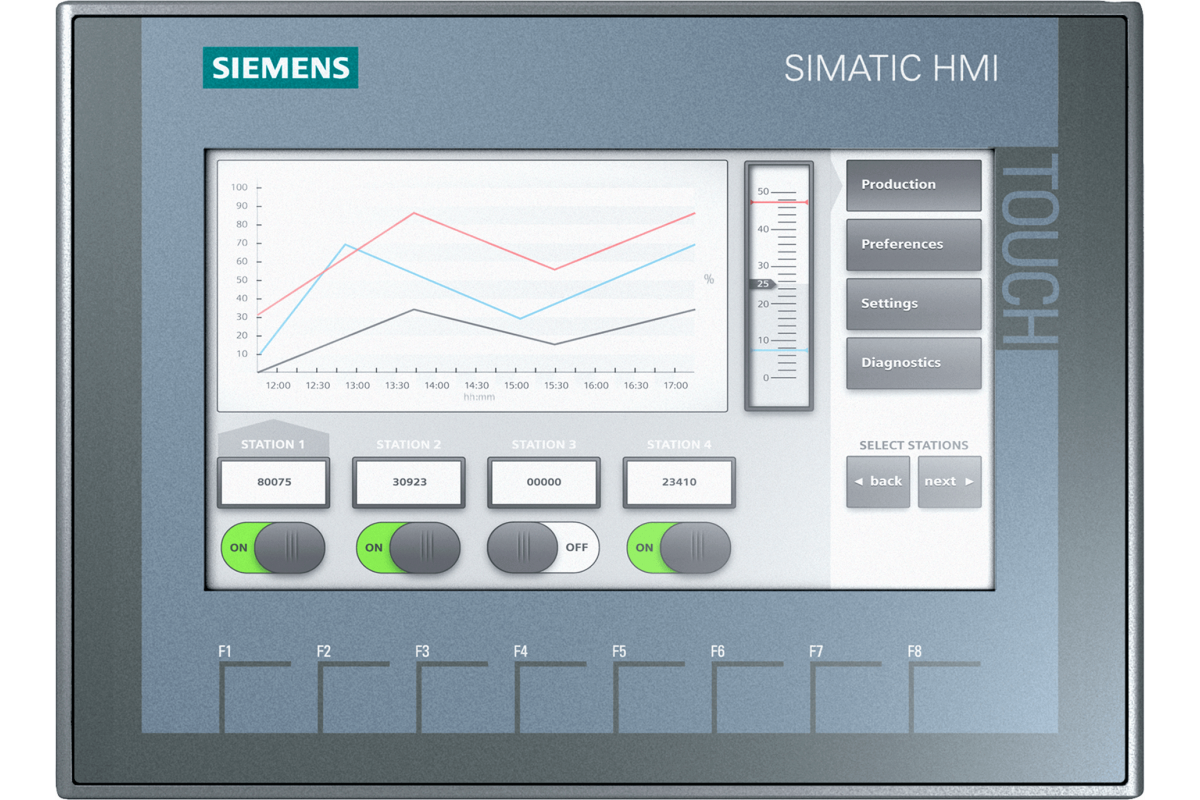Screen dimensions: 1200x800
Task: Turn off the Station 1 switch
Action: tap(273, 548)
